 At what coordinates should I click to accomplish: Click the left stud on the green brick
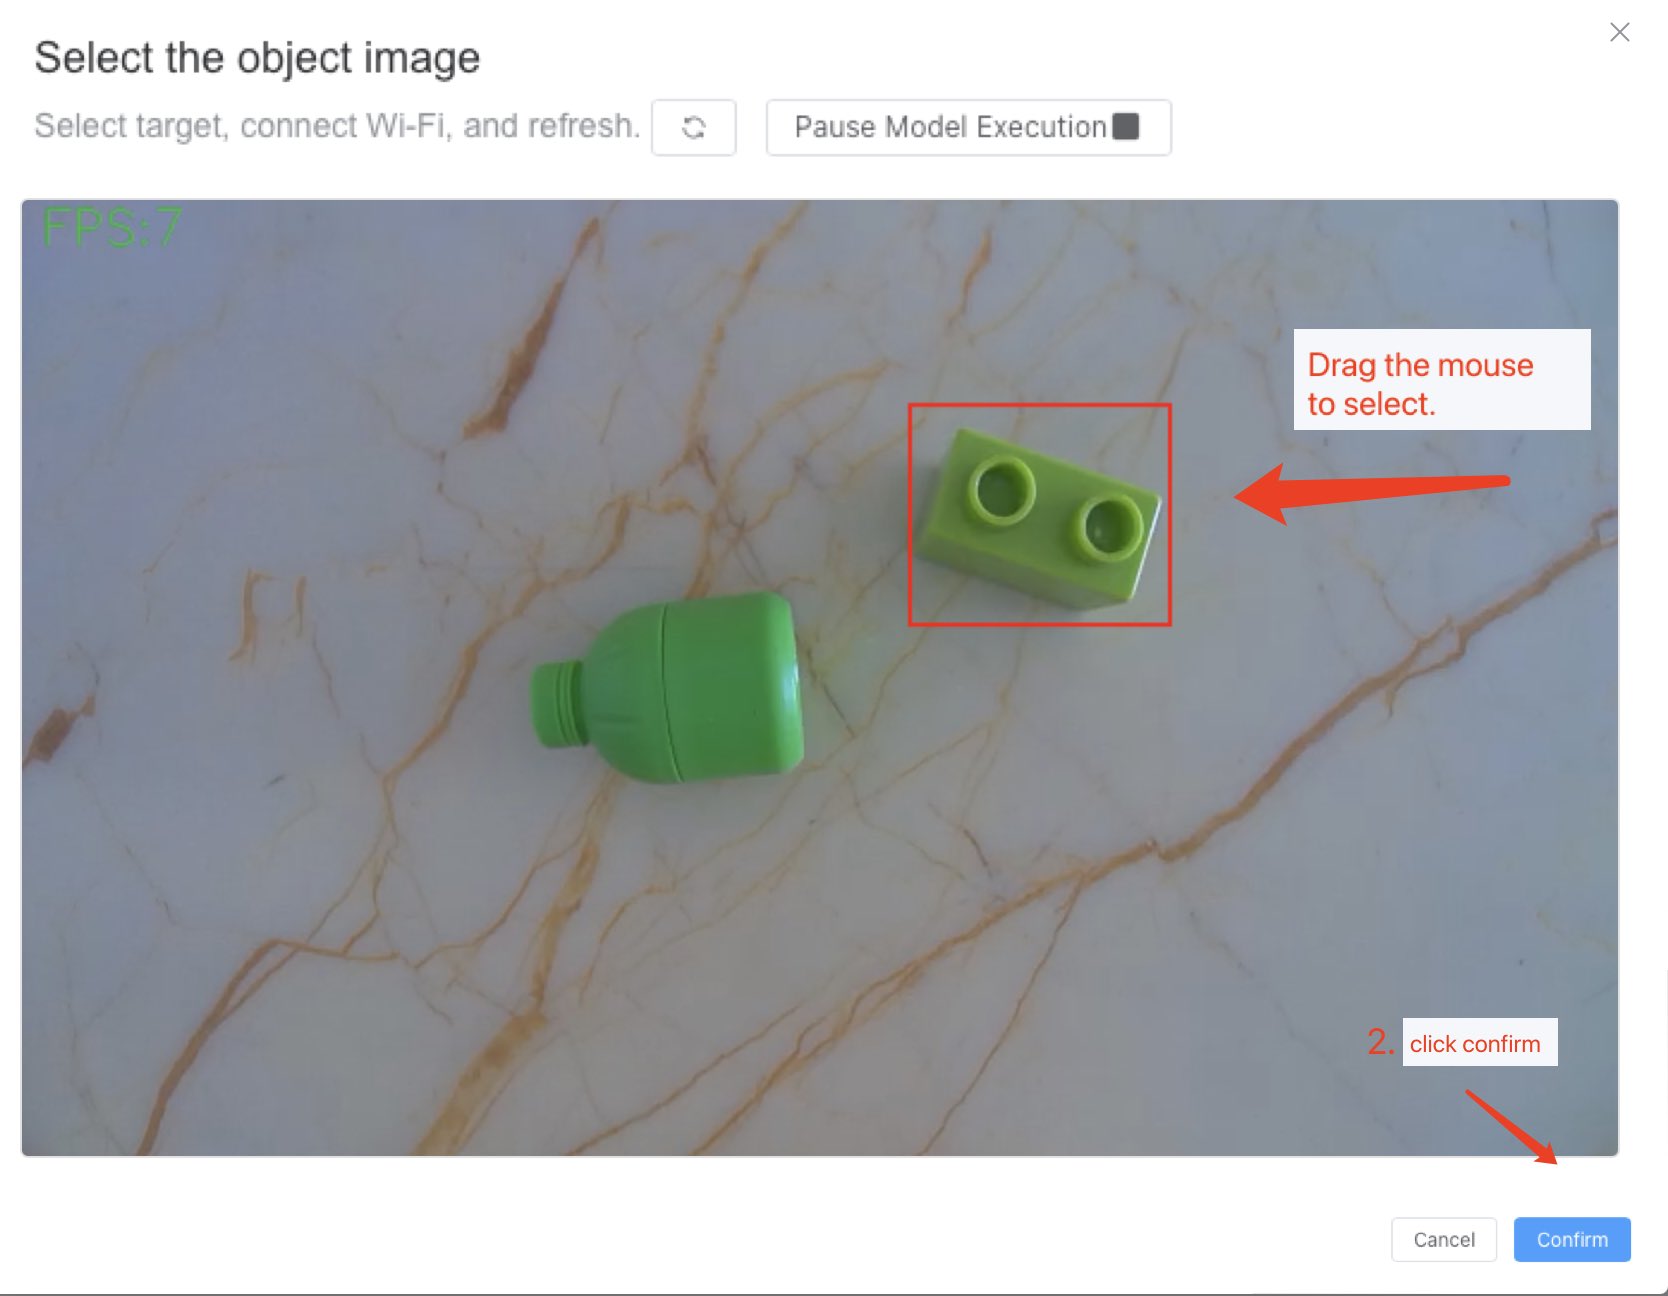coord(1001,491)
